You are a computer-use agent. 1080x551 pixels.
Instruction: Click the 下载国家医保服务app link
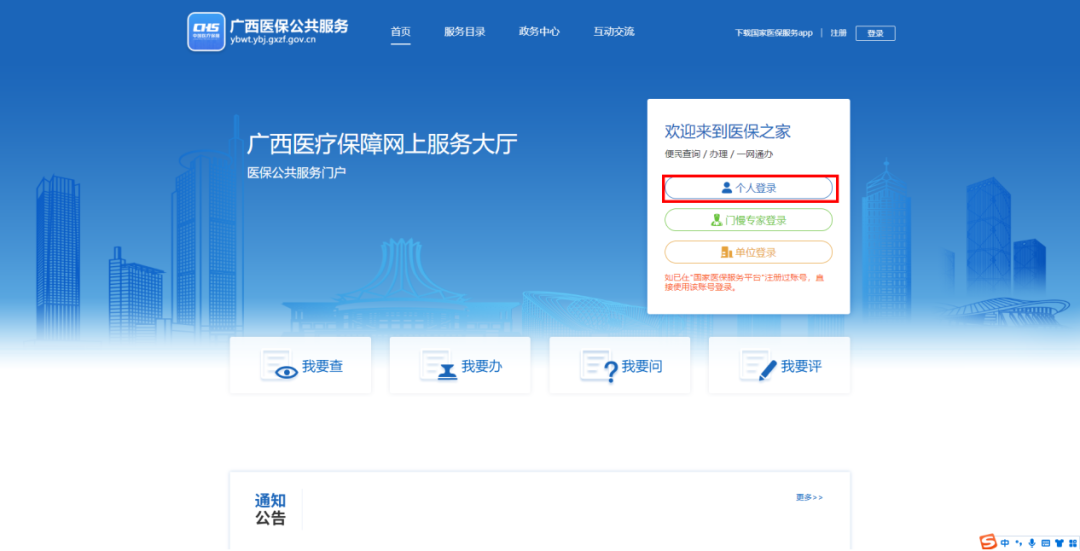click(x=773, y=33)
